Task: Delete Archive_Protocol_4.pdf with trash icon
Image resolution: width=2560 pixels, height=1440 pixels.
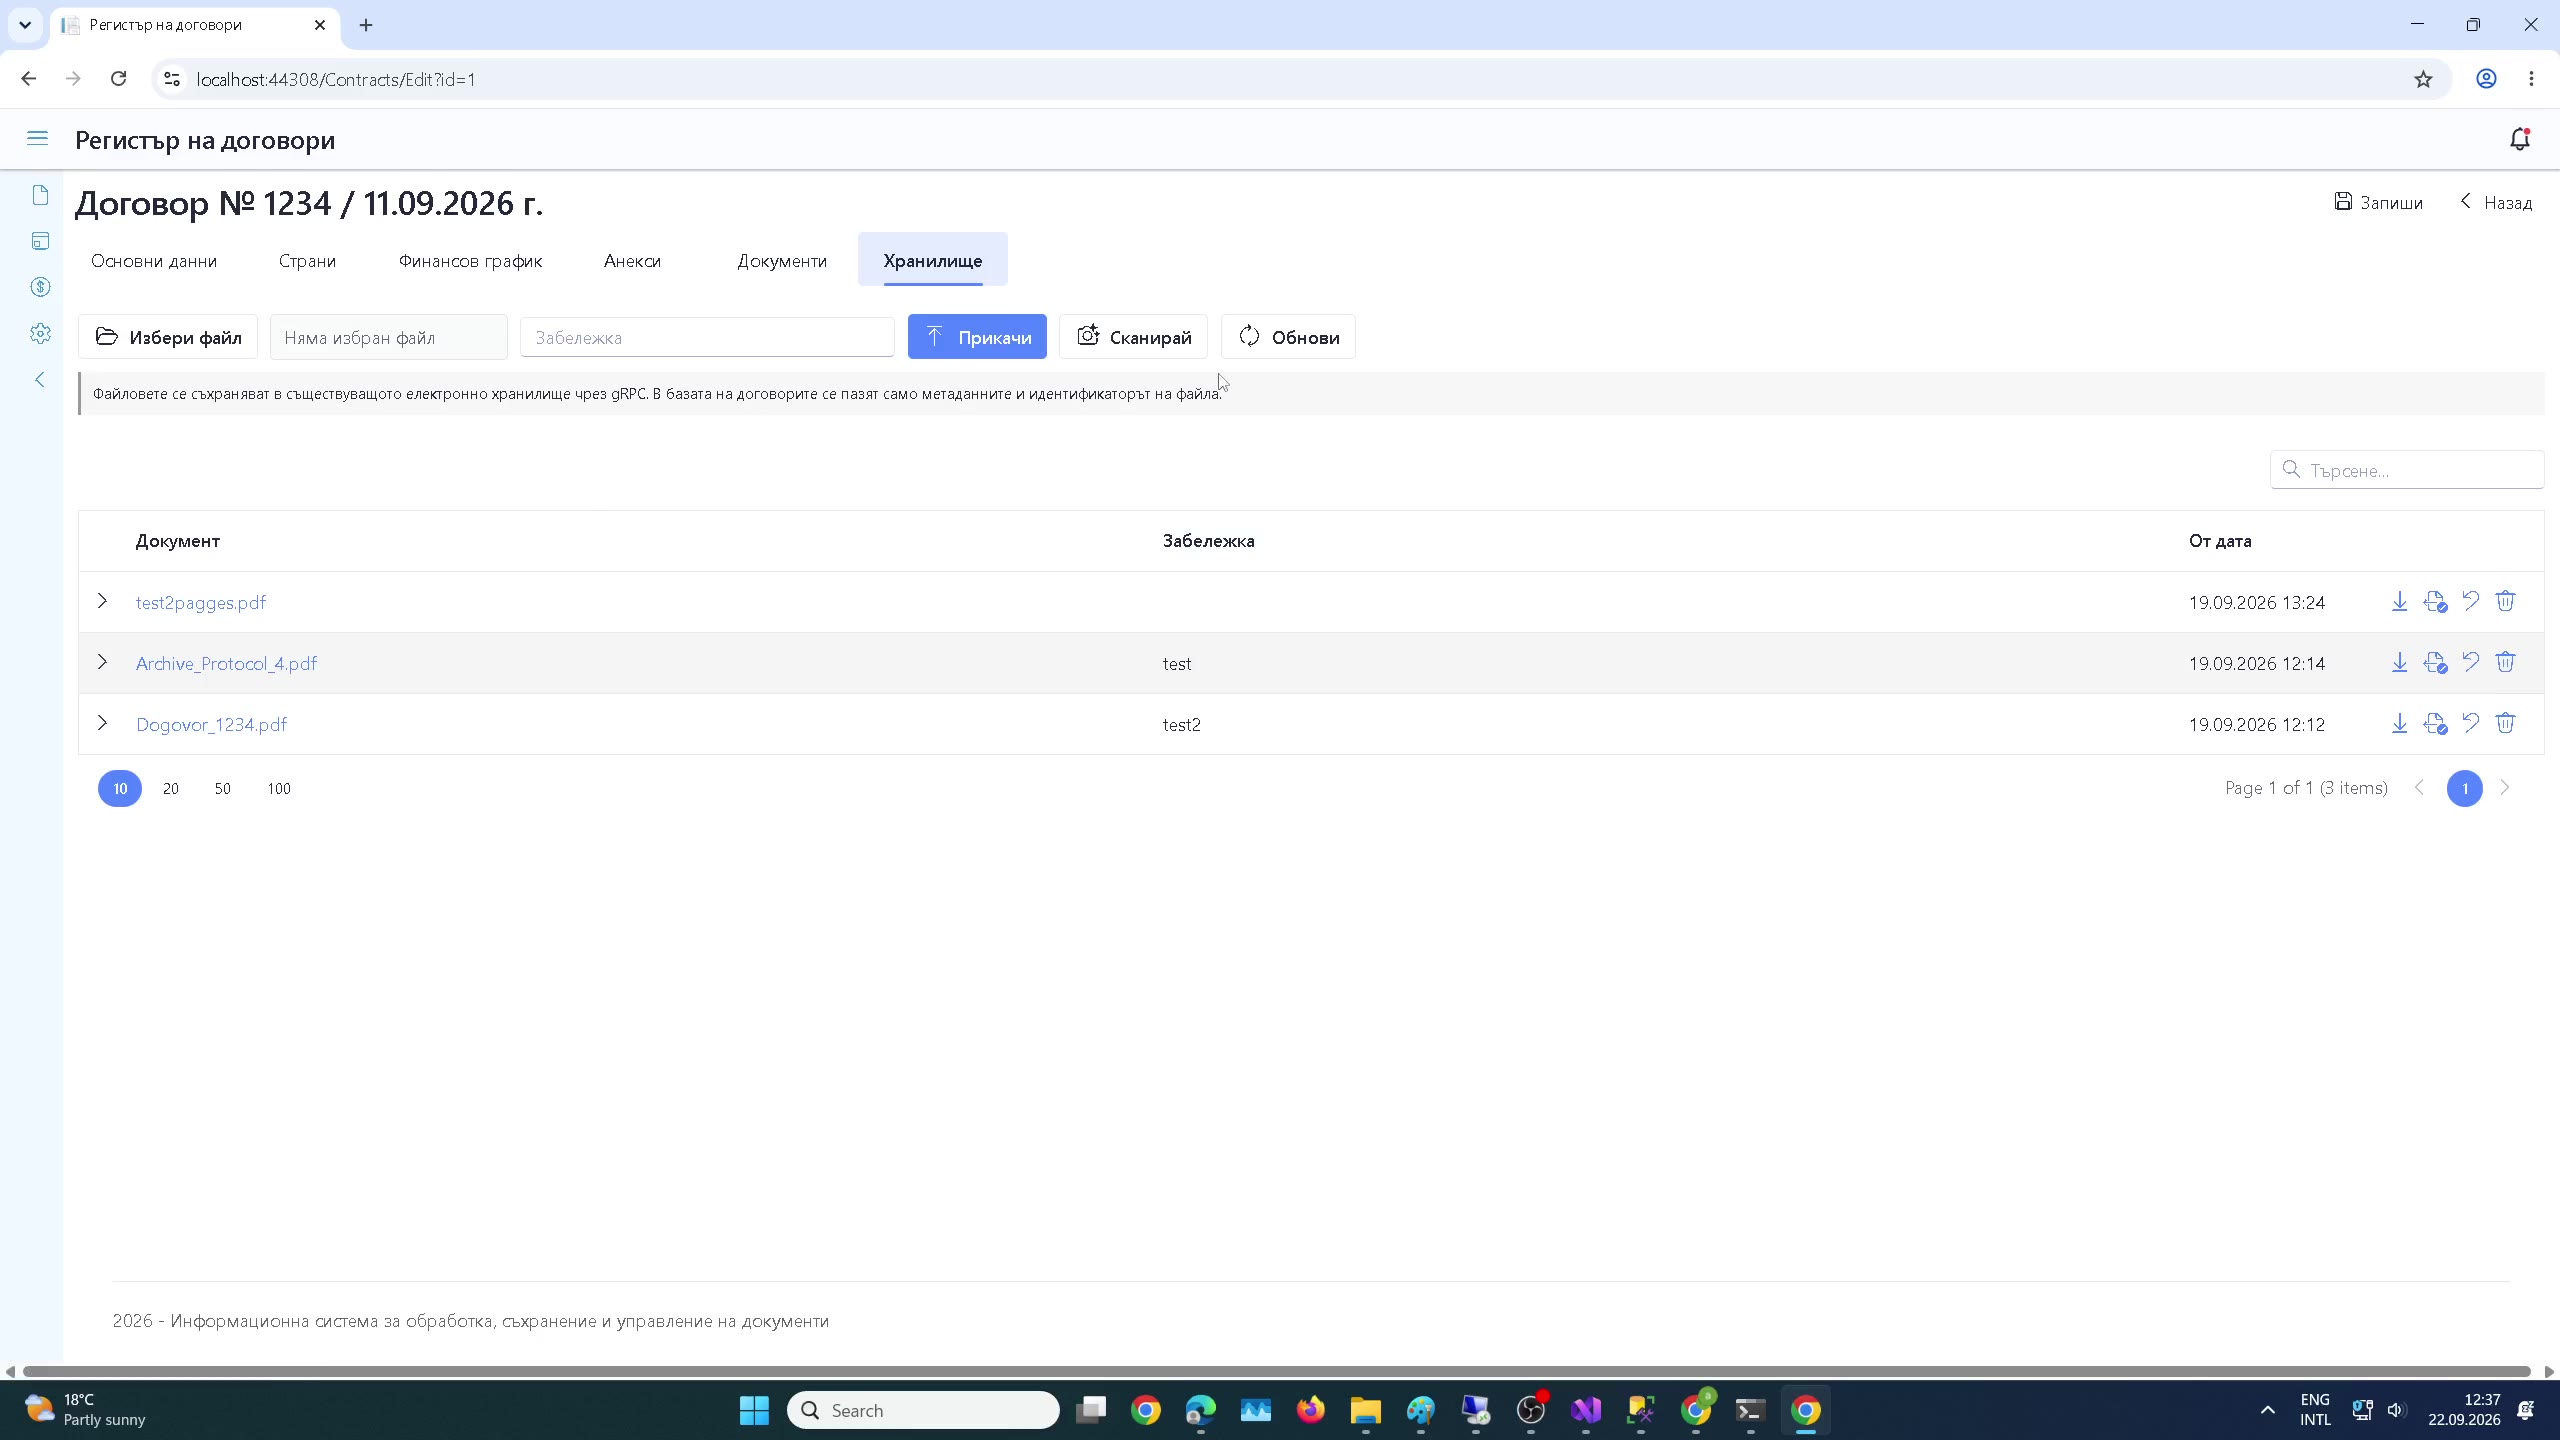Action: click(2505, 662)
